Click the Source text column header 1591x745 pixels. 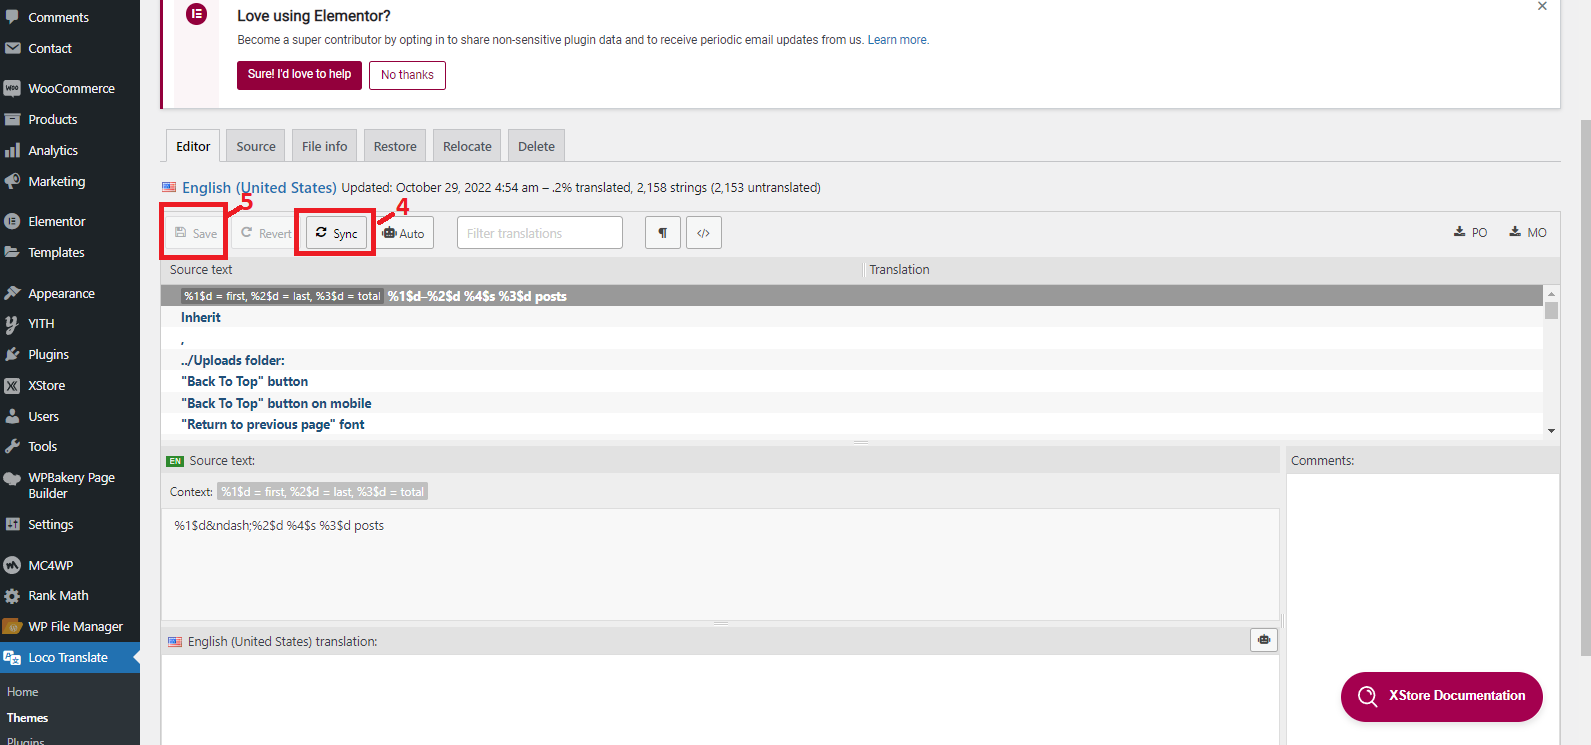pos(511,269)
